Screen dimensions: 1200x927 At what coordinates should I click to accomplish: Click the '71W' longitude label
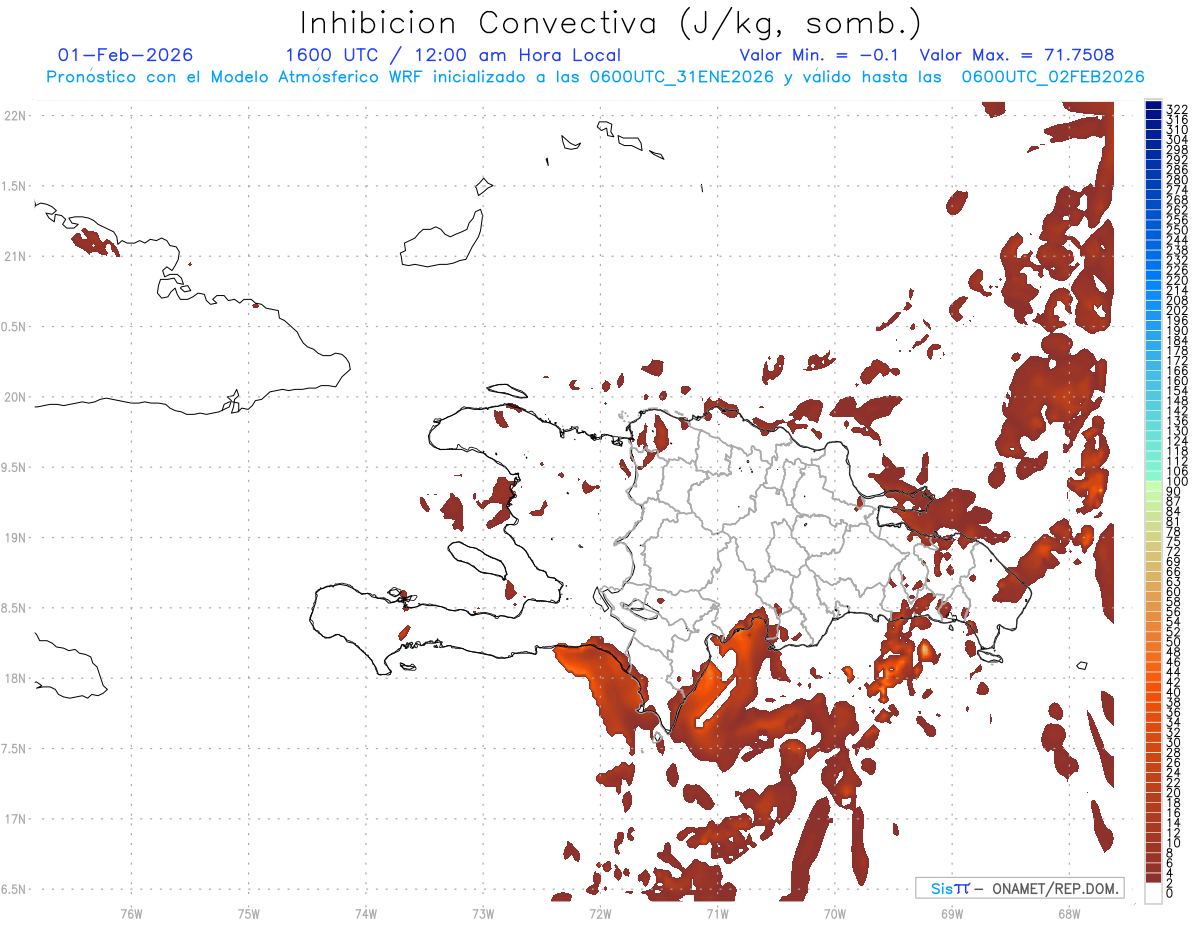click(x=717, y=913)
